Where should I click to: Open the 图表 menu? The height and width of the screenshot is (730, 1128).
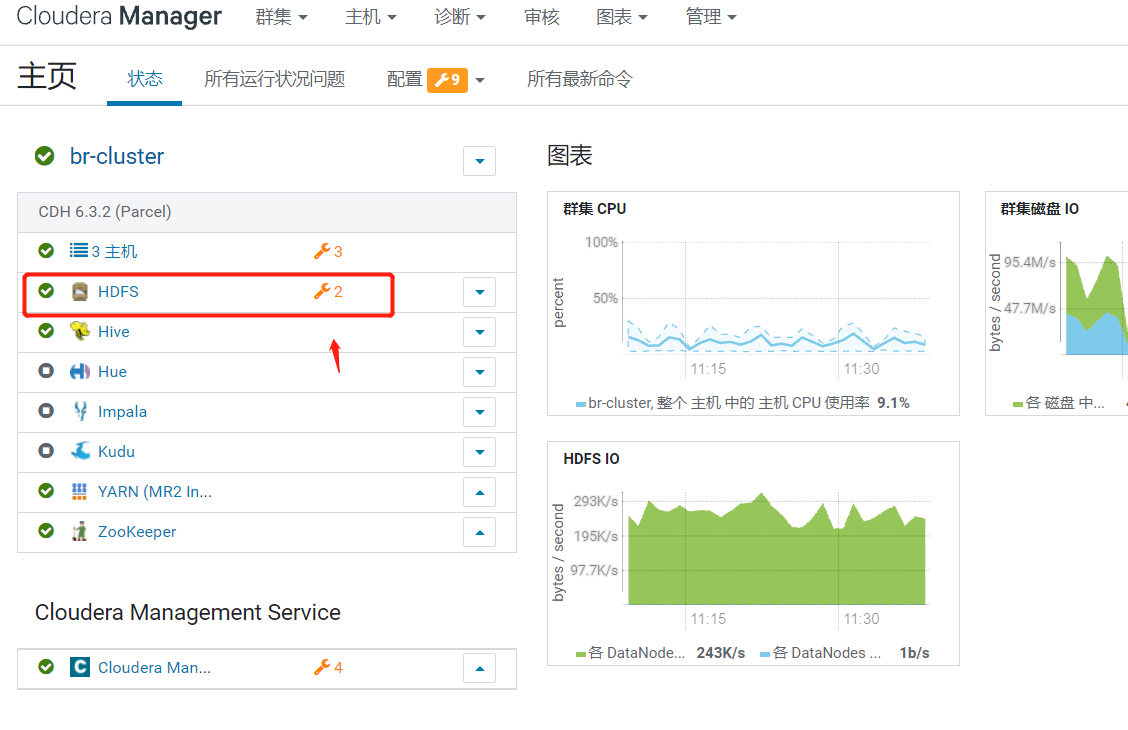pos(622,17)
